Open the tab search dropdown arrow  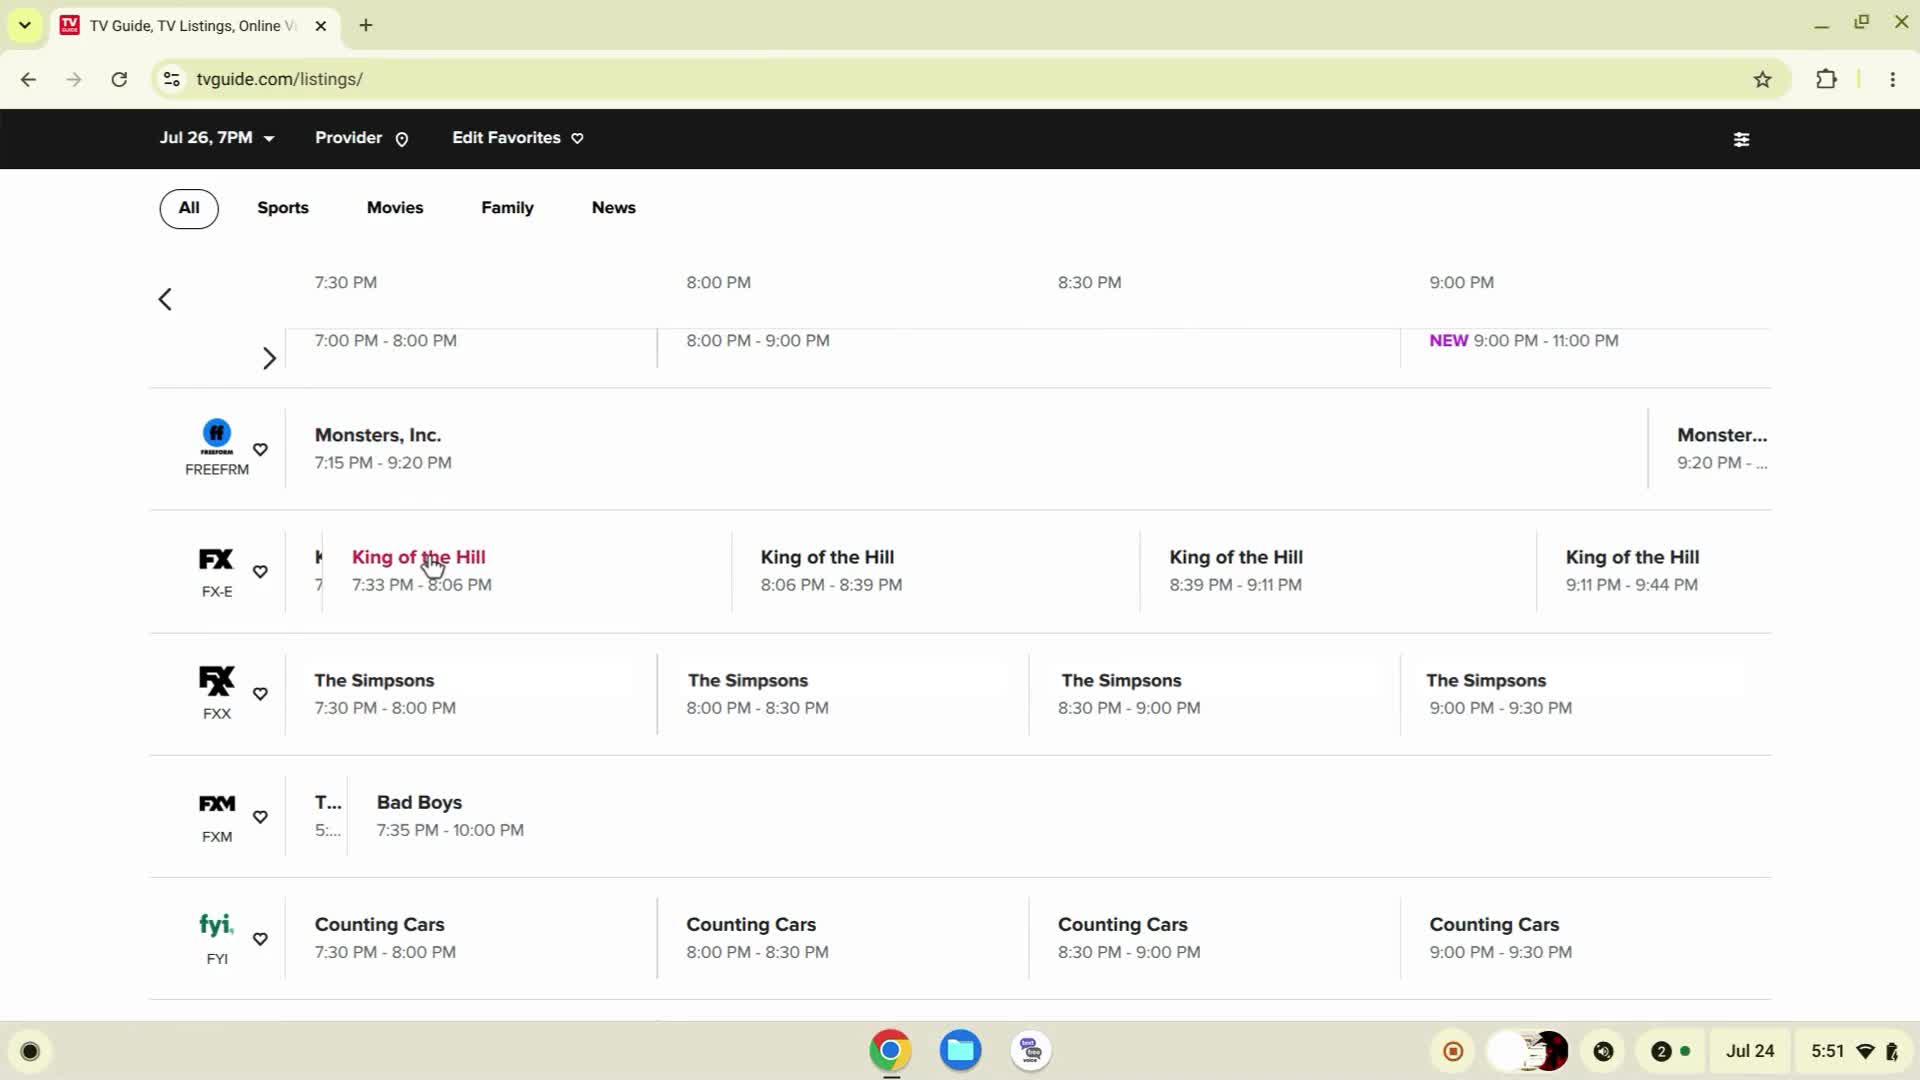point(25,25)
